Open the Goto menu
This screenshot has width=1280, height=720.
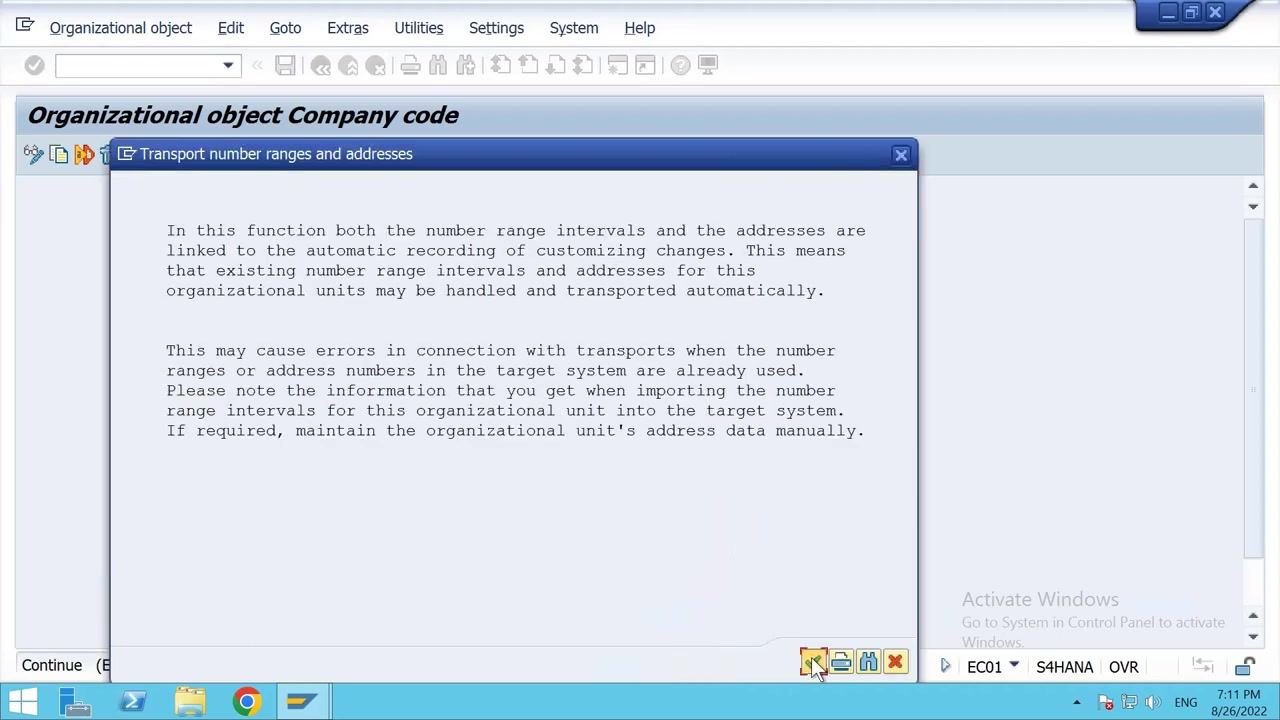click(x=285, y=28)
